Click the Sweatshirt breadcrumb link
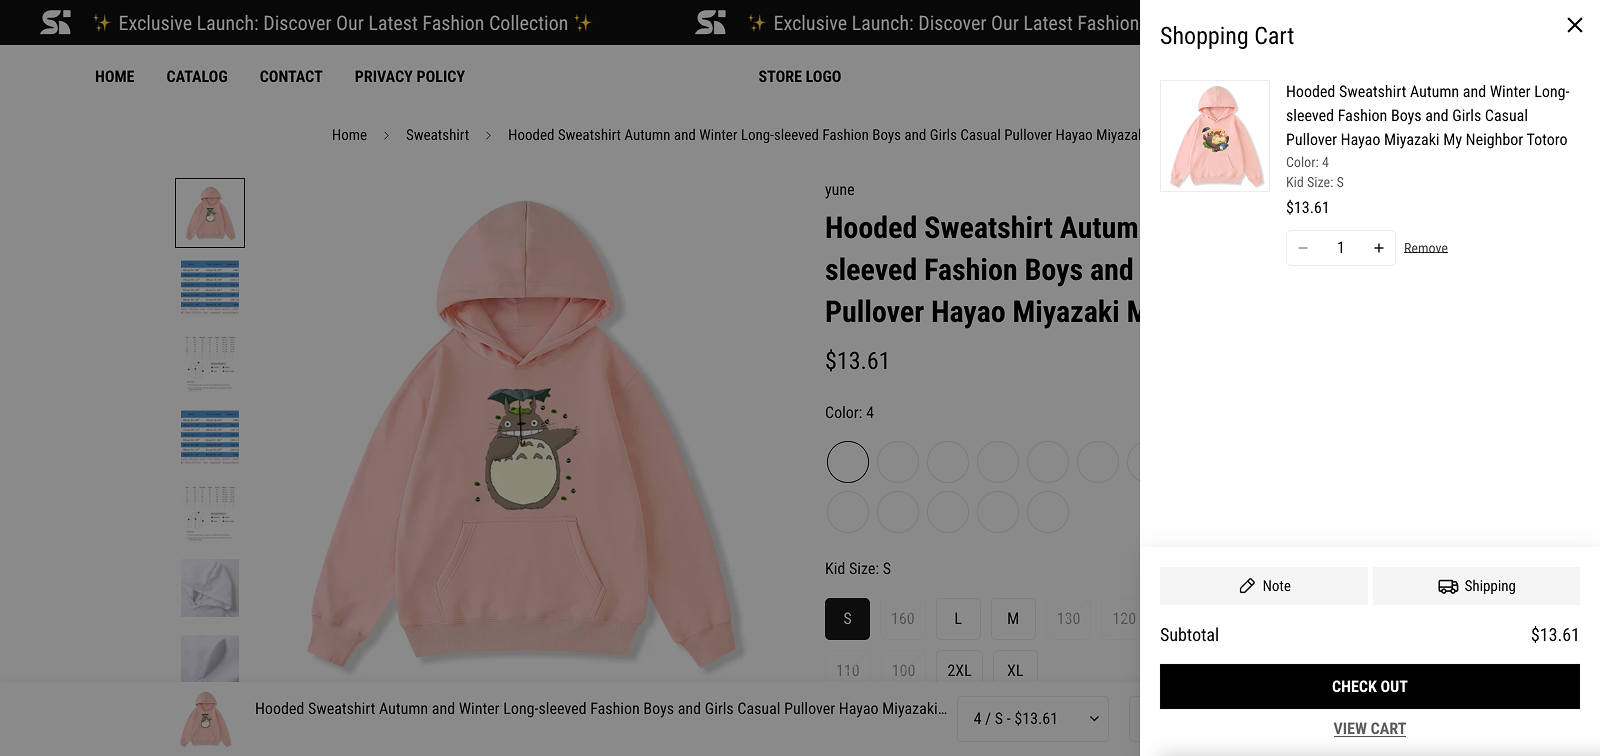 point(437,135)
